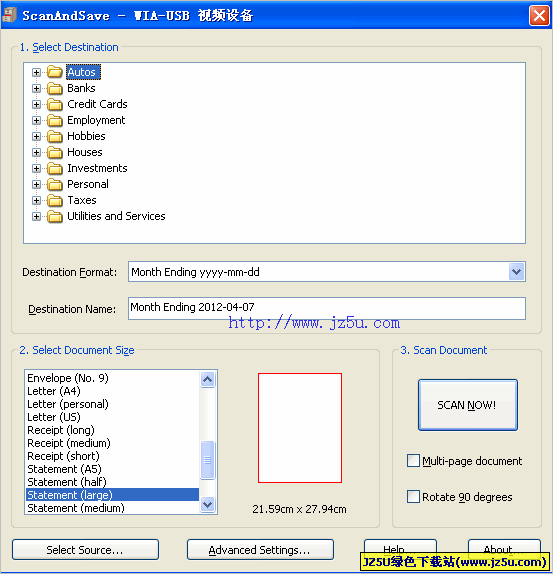Select the Banks folder label

point(81,88)
